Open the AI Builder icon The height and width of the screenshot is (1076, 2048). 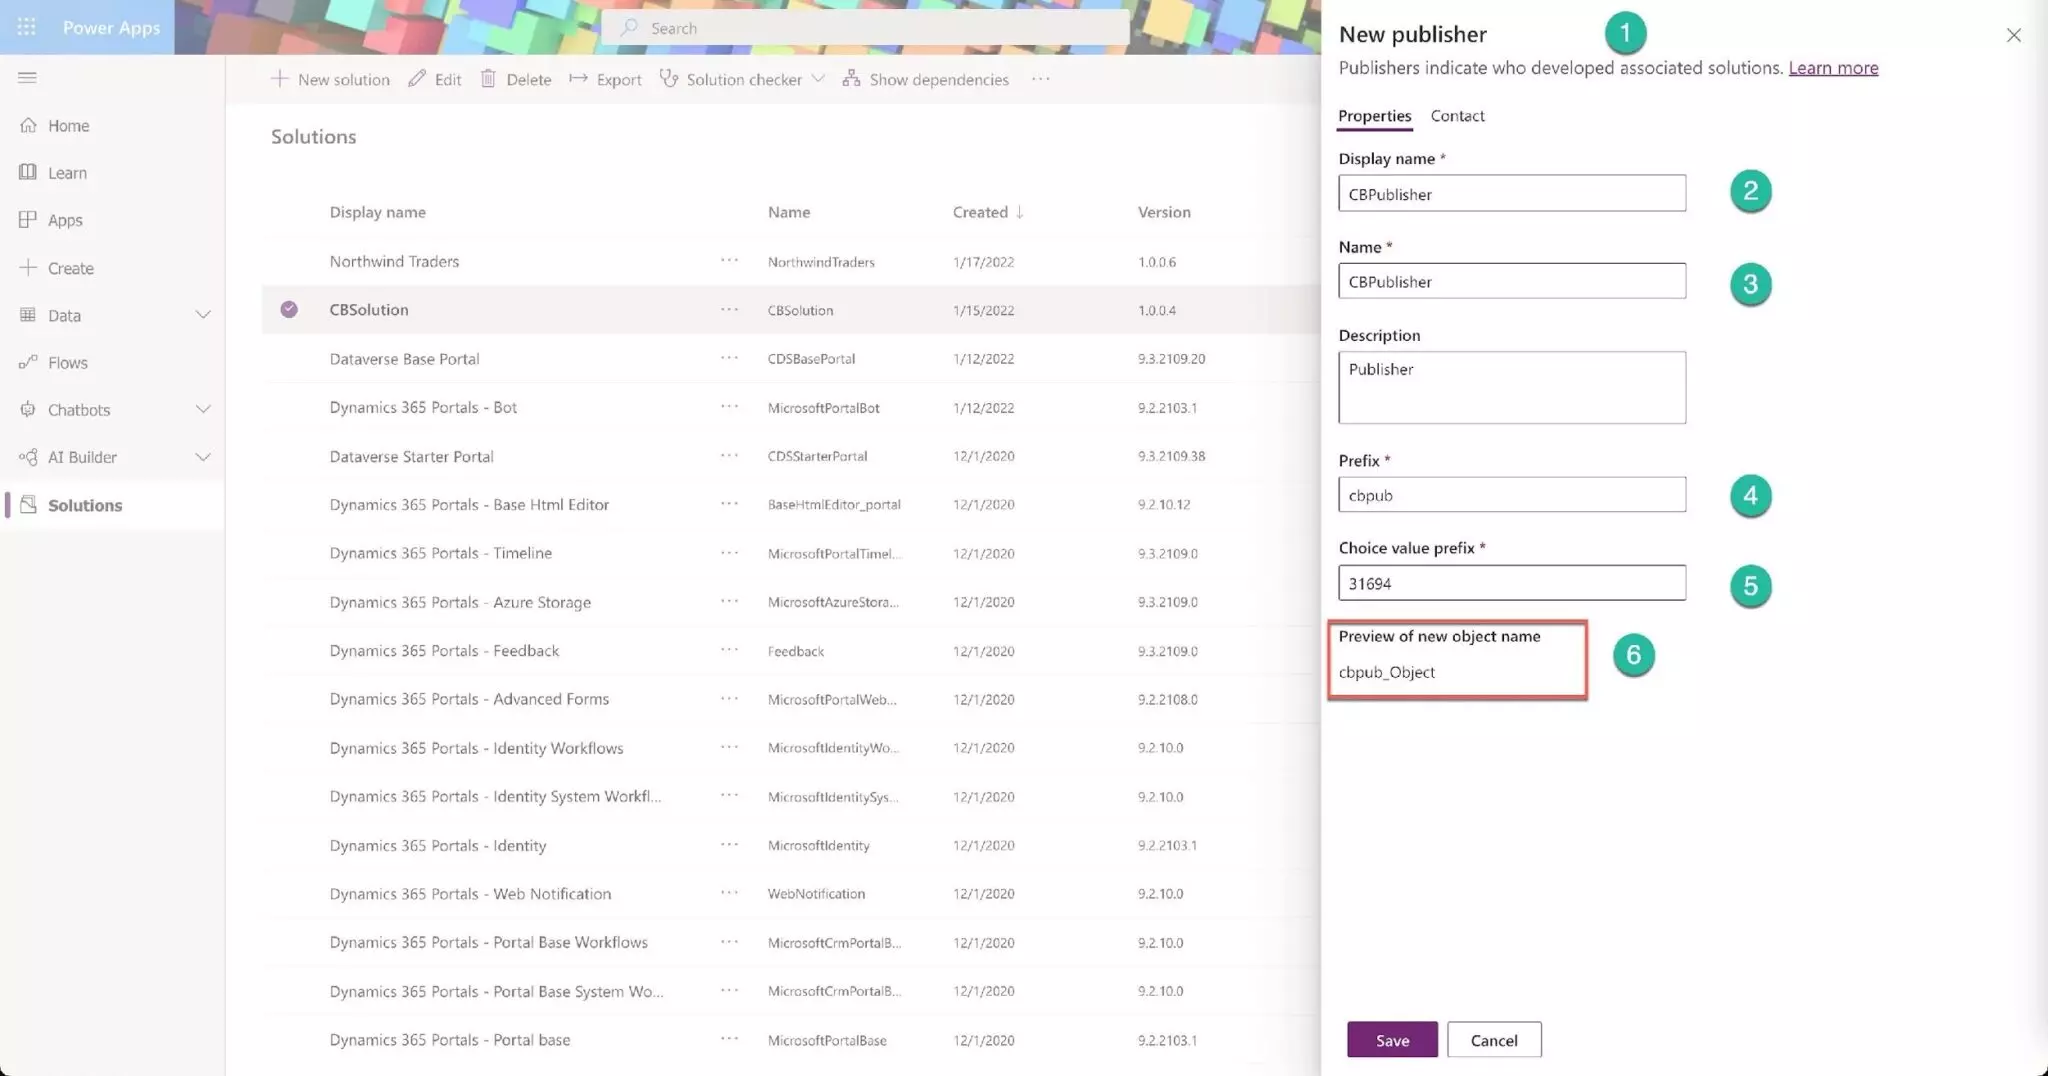28,457
